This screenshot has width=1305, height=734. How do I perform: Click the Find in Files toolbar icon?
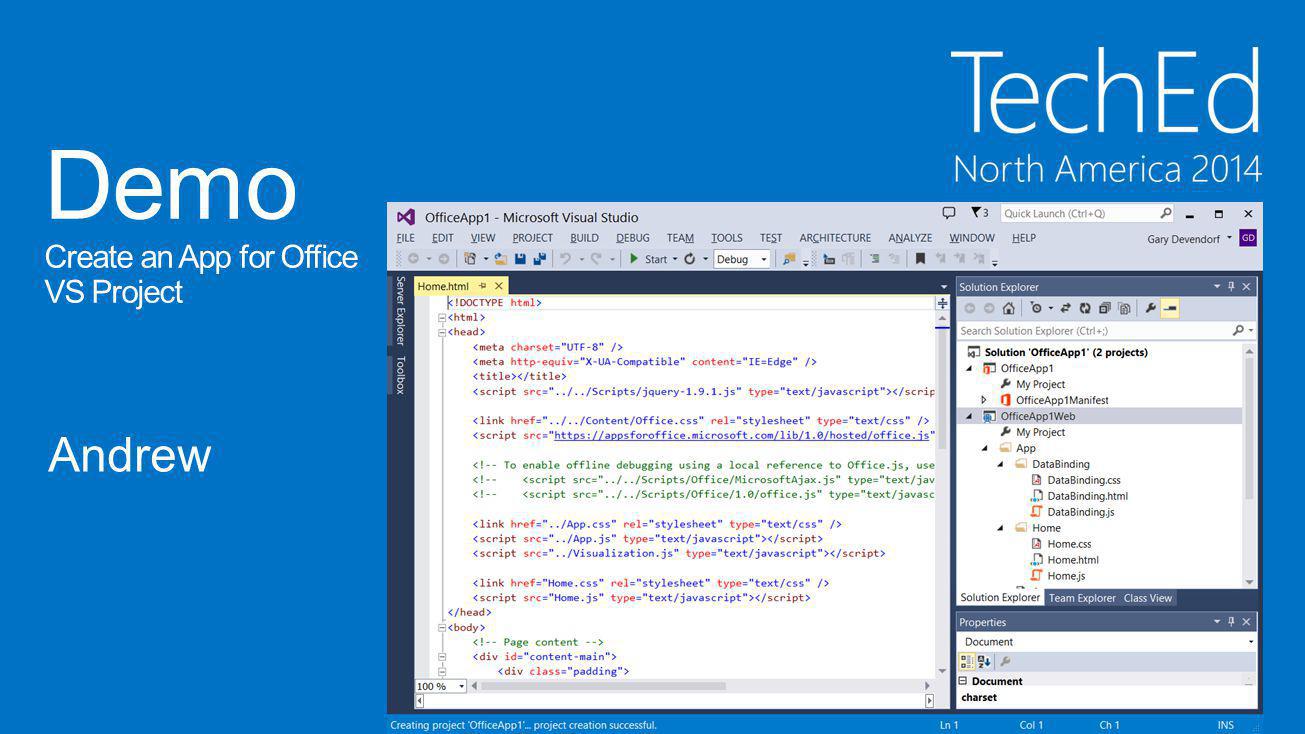[790, 259]
